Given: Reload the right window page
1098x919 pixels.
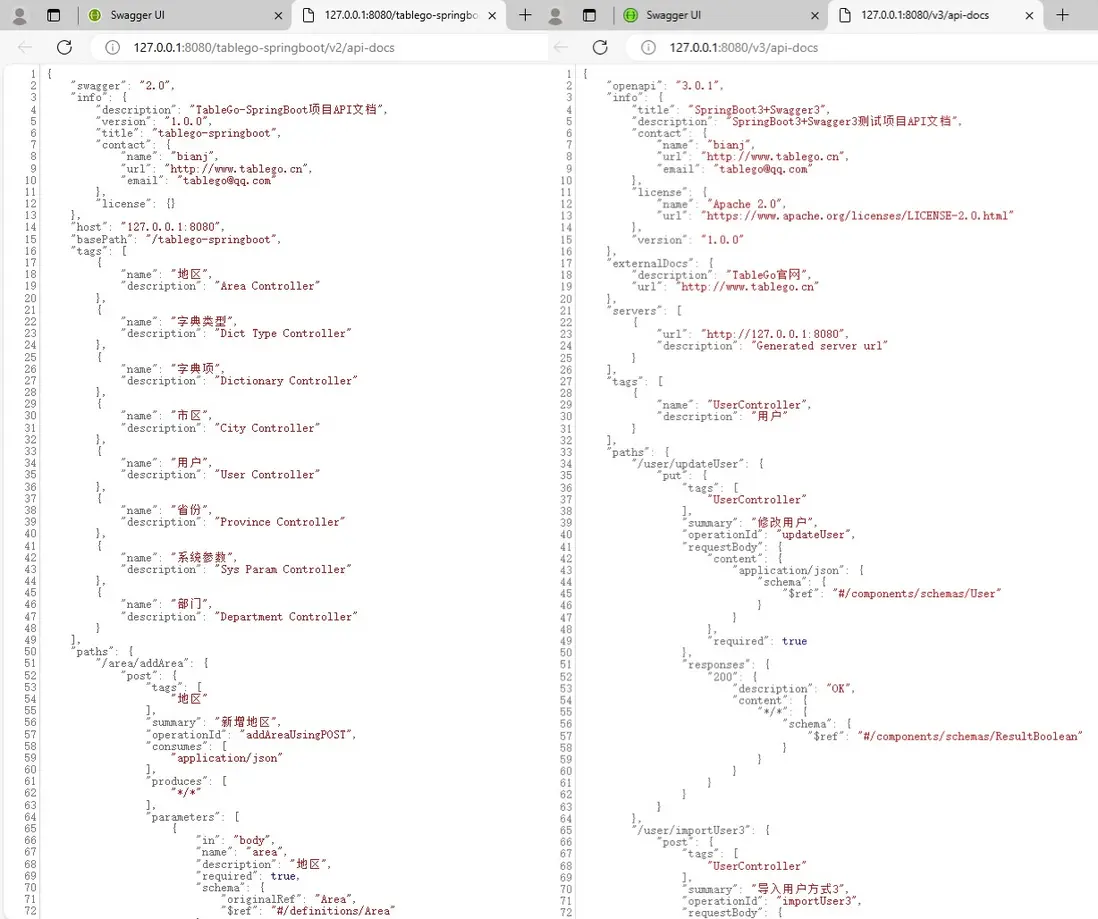Looking at the screenshot, I should click(x=600, y=47).
